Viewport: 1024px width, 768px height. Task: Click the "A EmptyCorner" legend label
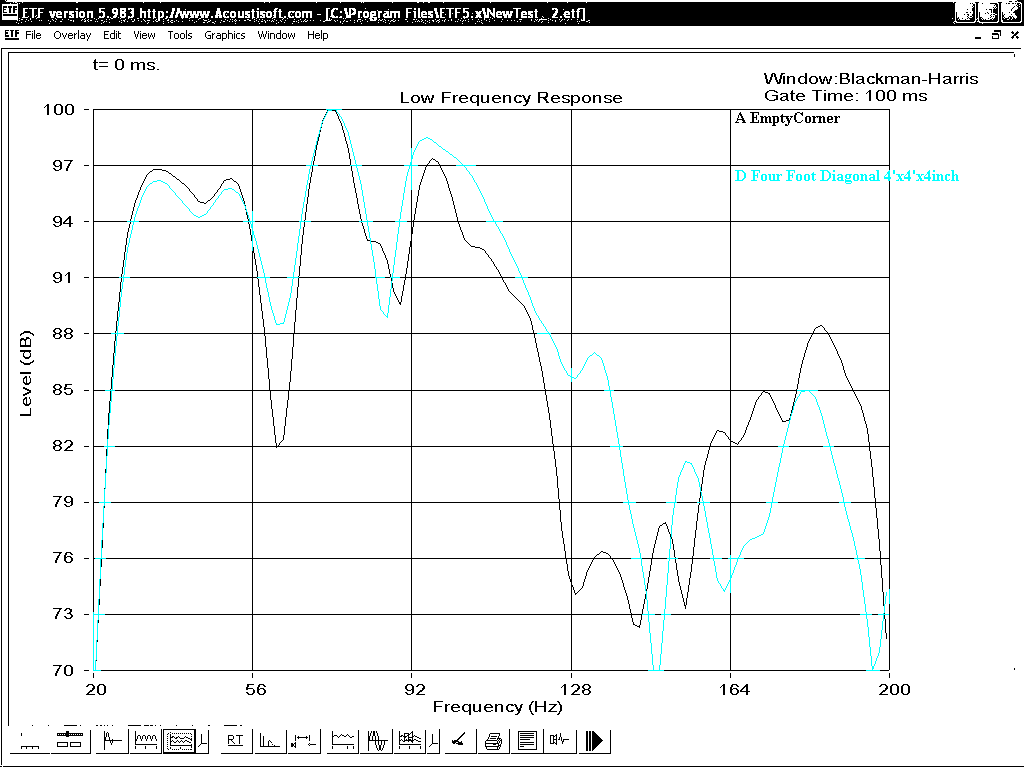(787, 119)
